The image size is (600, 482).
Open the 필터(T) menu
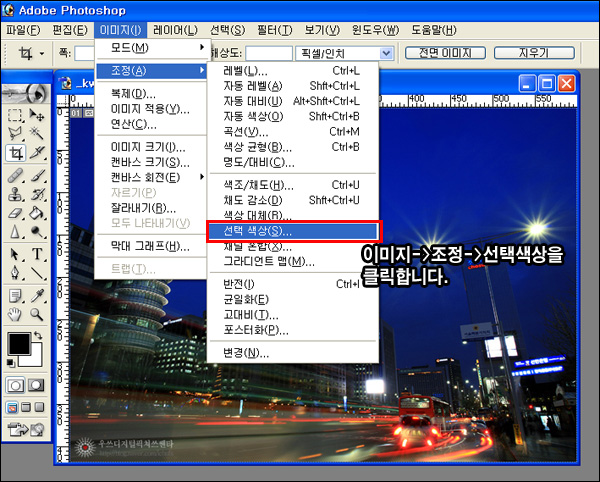[x=274, y=30]
